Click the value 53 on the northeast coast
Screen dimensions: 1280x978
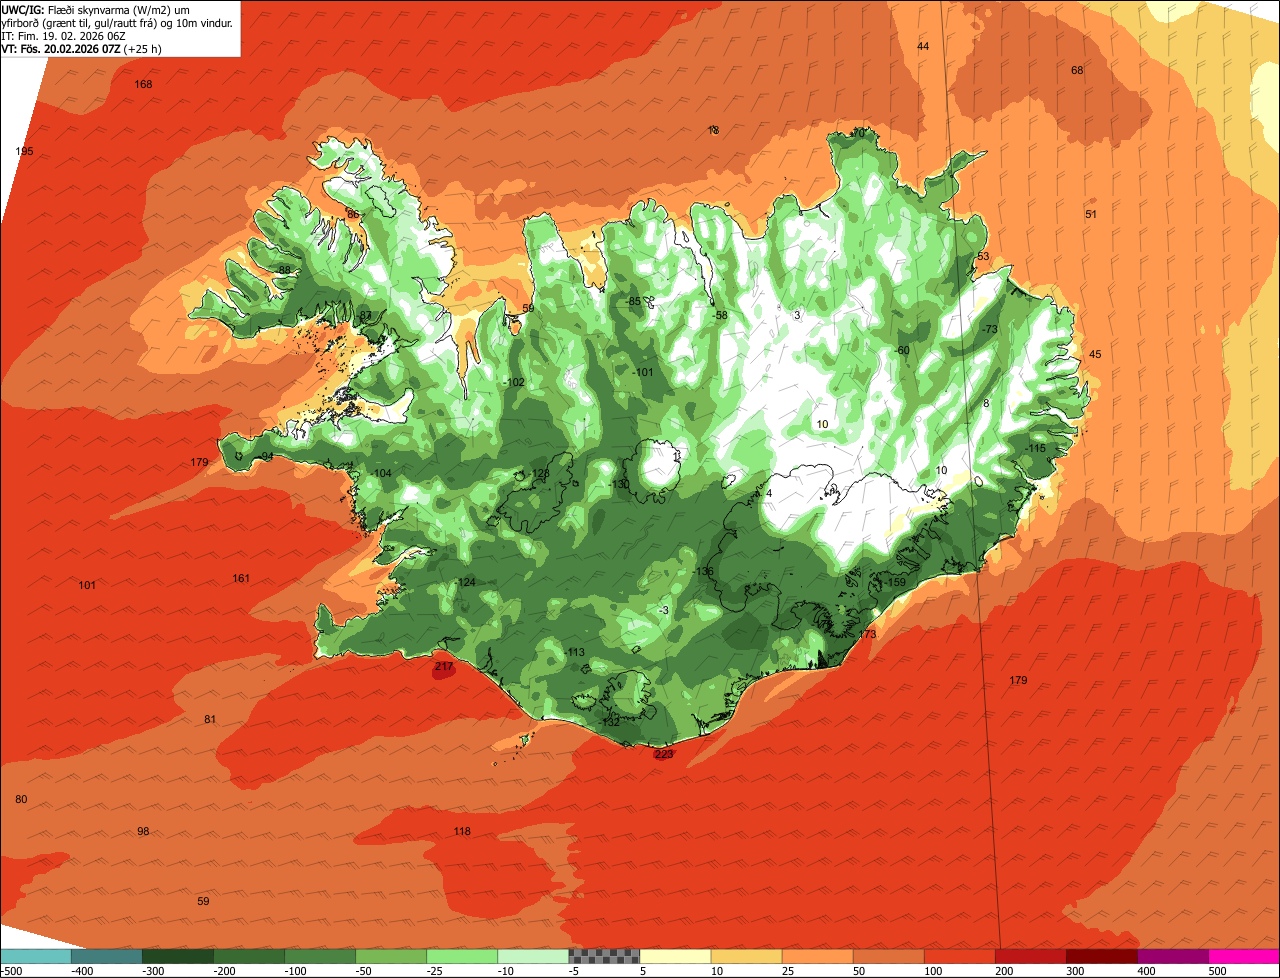click(x=983, y=257)
